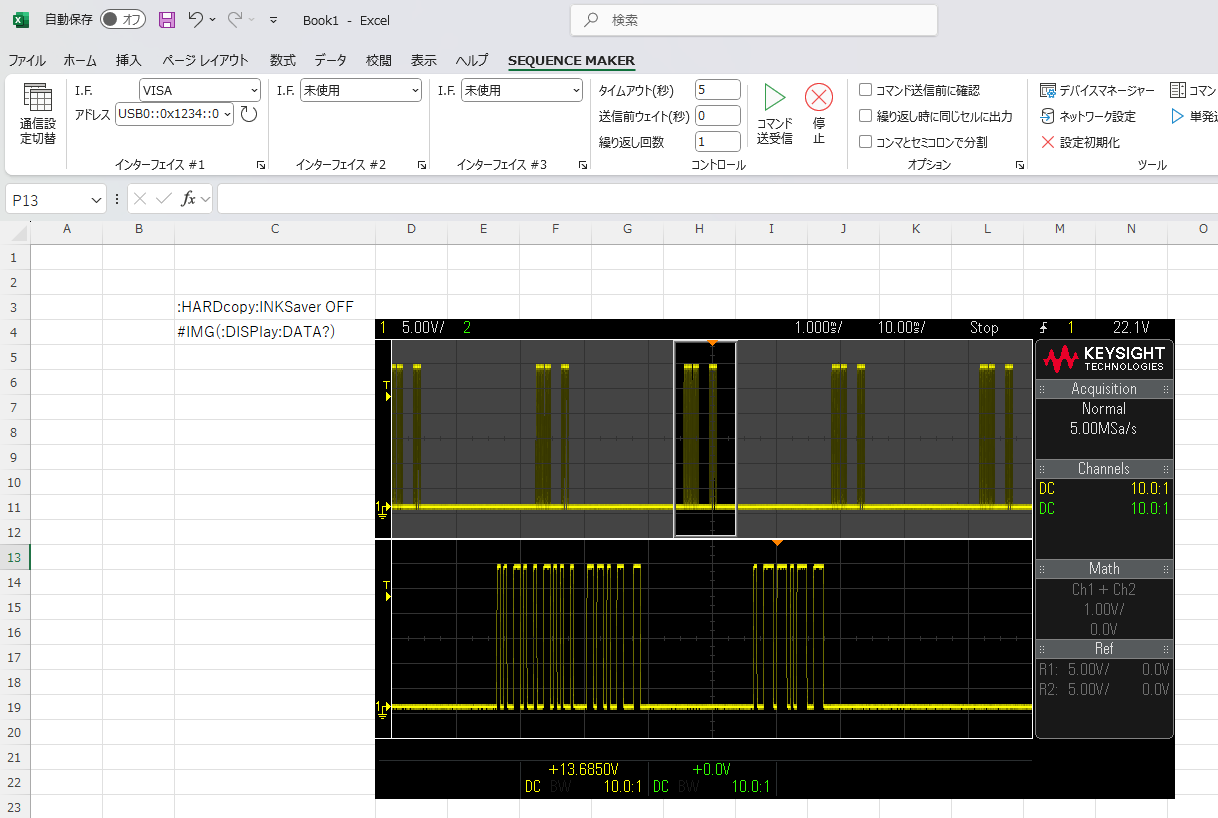Select column M header
Screen dimensions: 1218x818
(x=1059, y=229)
